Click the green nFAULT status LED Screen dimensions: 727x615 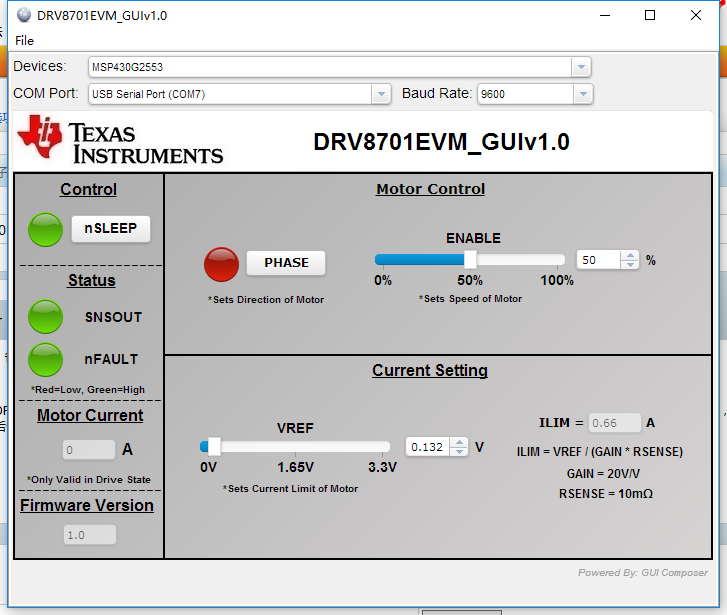[x=45, y=359]
